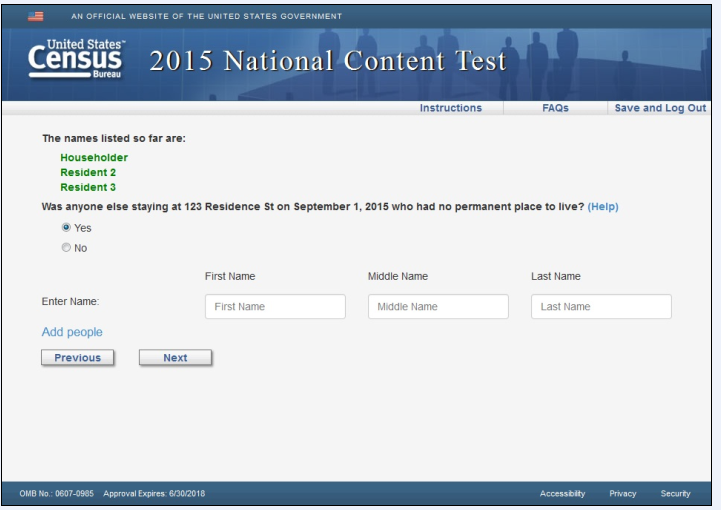Click the Add people link
This screenshot has width=721, height=510.
[72, 332]
